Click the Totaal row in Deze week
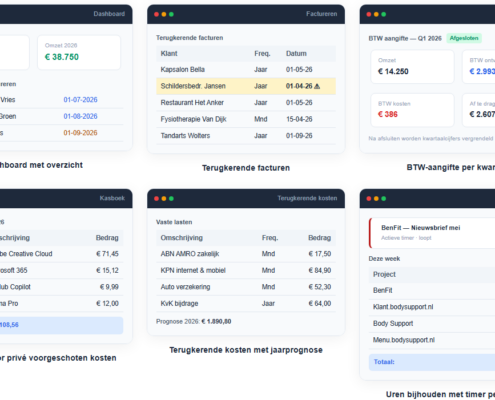The width and height of the screenshot is (495, 400). click(432, 362)
